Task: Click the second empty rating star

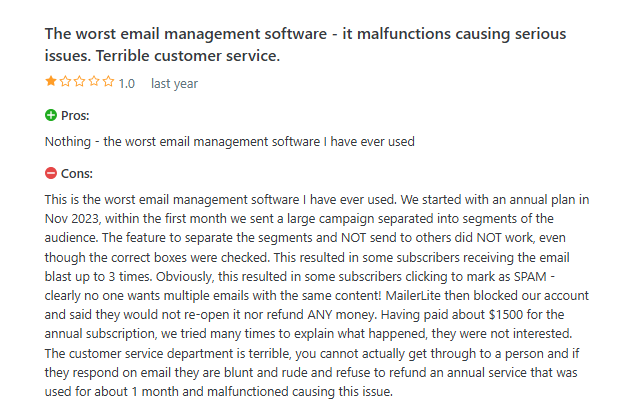Action: coord(65,83)
